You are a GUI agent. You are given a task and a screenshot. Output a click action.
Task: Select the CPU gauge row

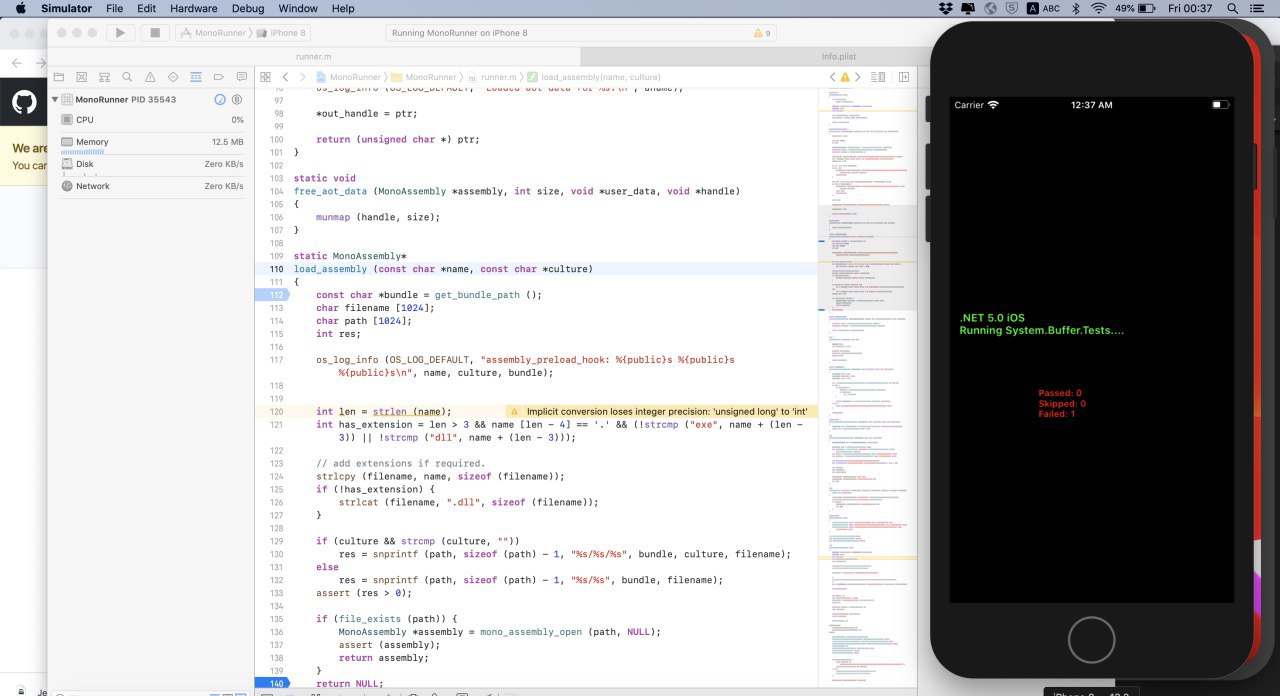tap(151, 120)
